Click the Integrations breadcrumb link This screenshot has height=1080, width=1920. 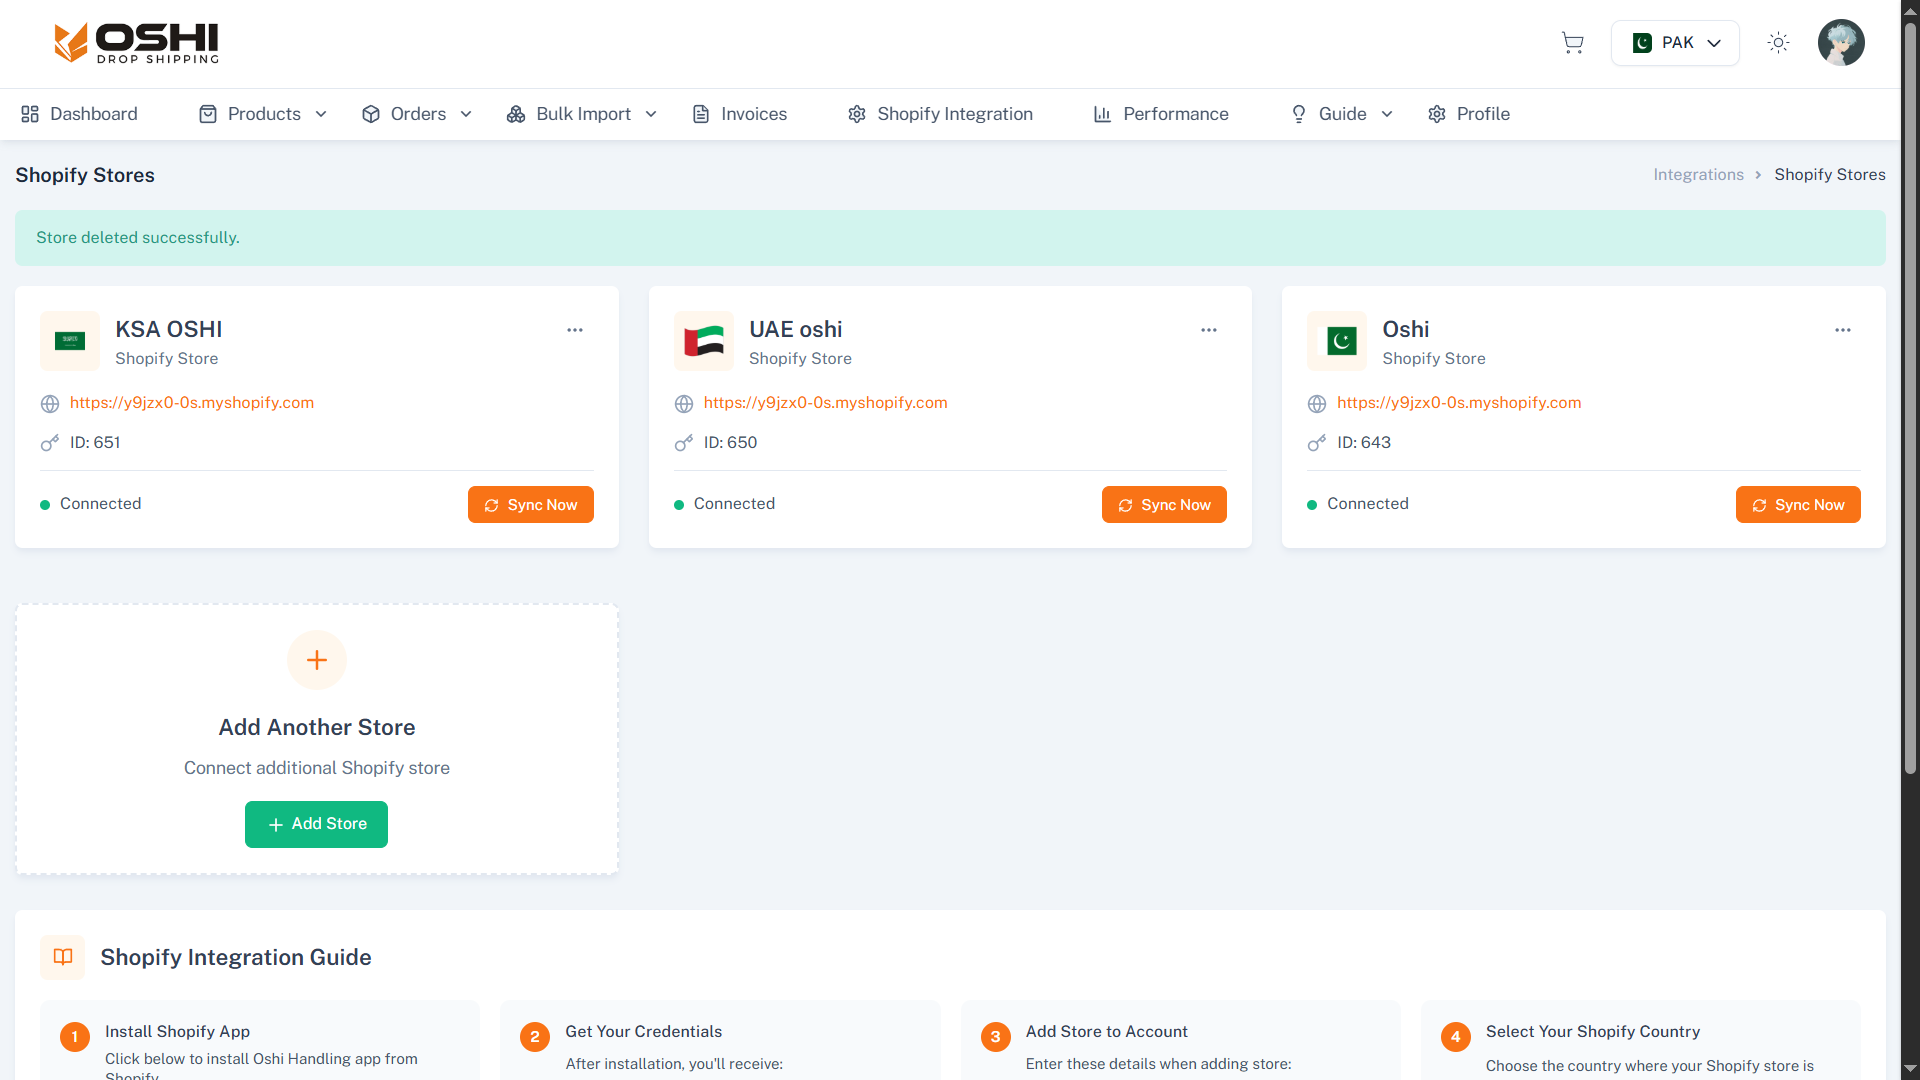click(x=1698, y=175)
